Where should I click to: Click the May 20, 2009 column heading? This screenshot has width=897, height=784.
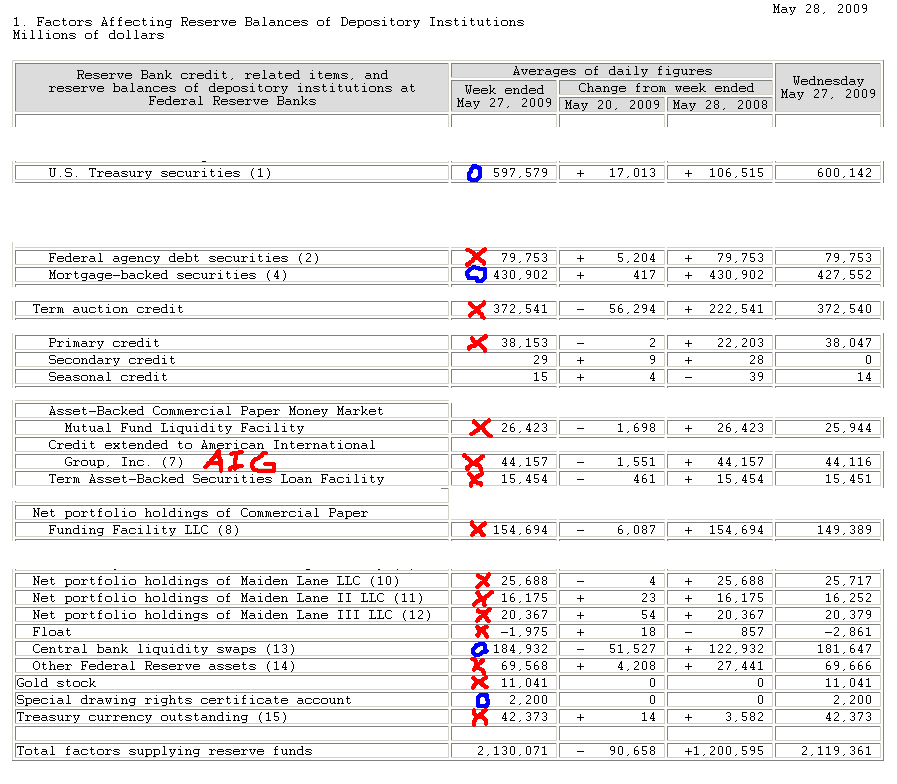611,106
